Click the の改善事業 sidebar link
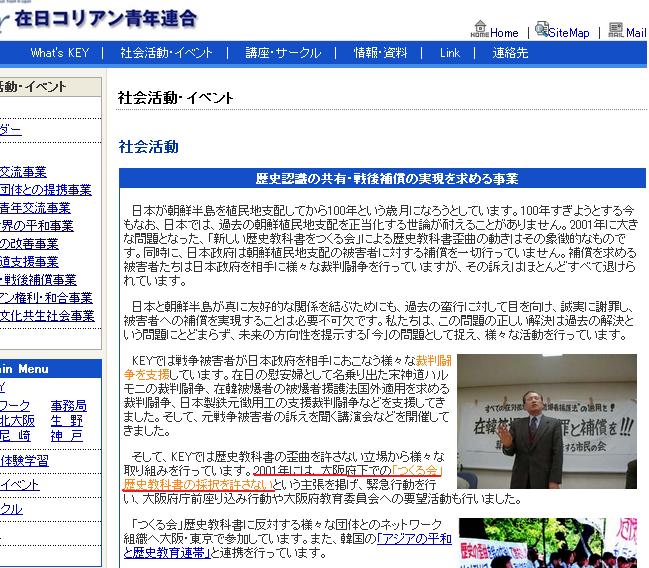649x568 pixels. [x=29, y=244]
